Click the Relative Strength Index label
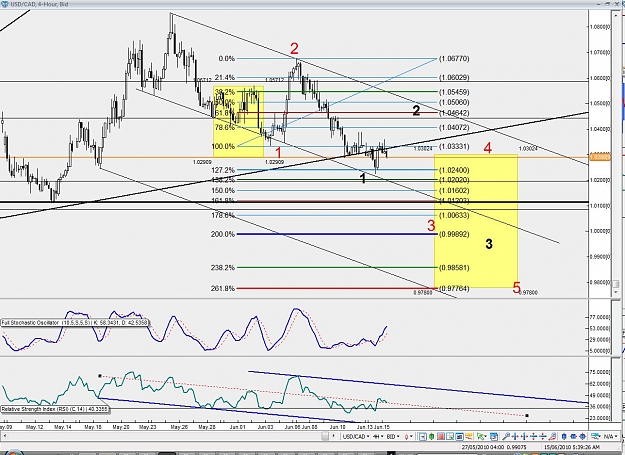The height and width of the screenshot is (455, 625). point(54,409)
